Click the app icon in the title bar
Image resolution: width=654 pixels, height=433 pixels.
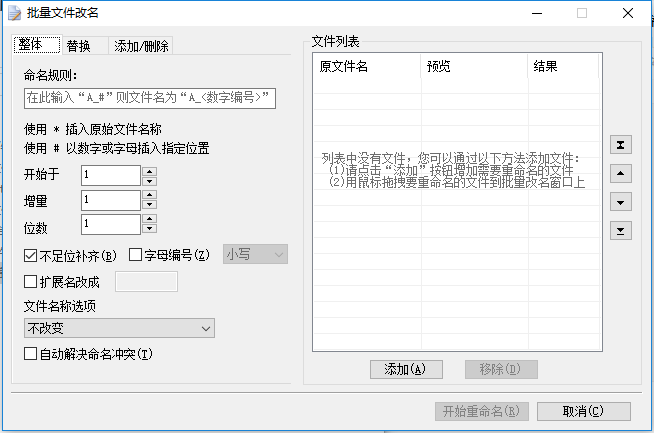coord(13,13)
